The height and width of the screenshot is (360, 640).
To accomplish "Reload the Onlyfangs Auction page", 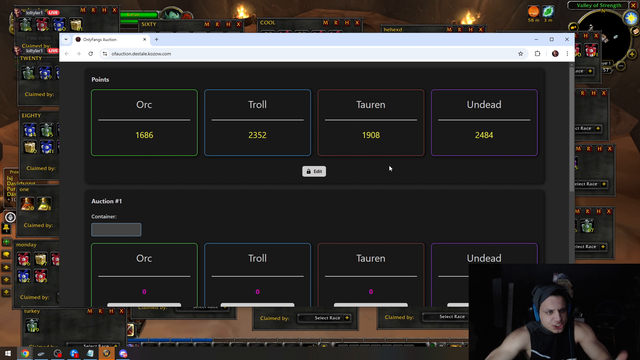I will (91, 54).
